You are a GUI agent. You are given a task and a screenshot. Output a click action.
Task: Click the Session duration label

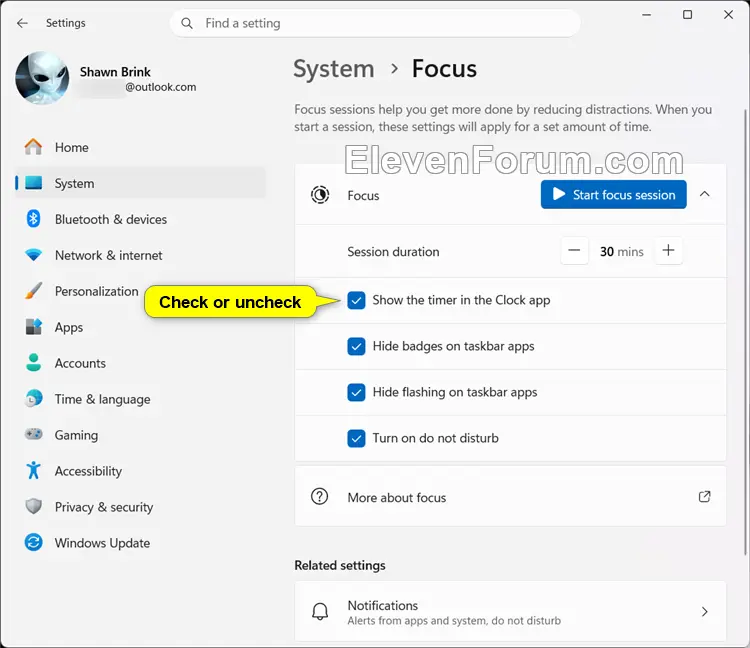click(393, 252)
